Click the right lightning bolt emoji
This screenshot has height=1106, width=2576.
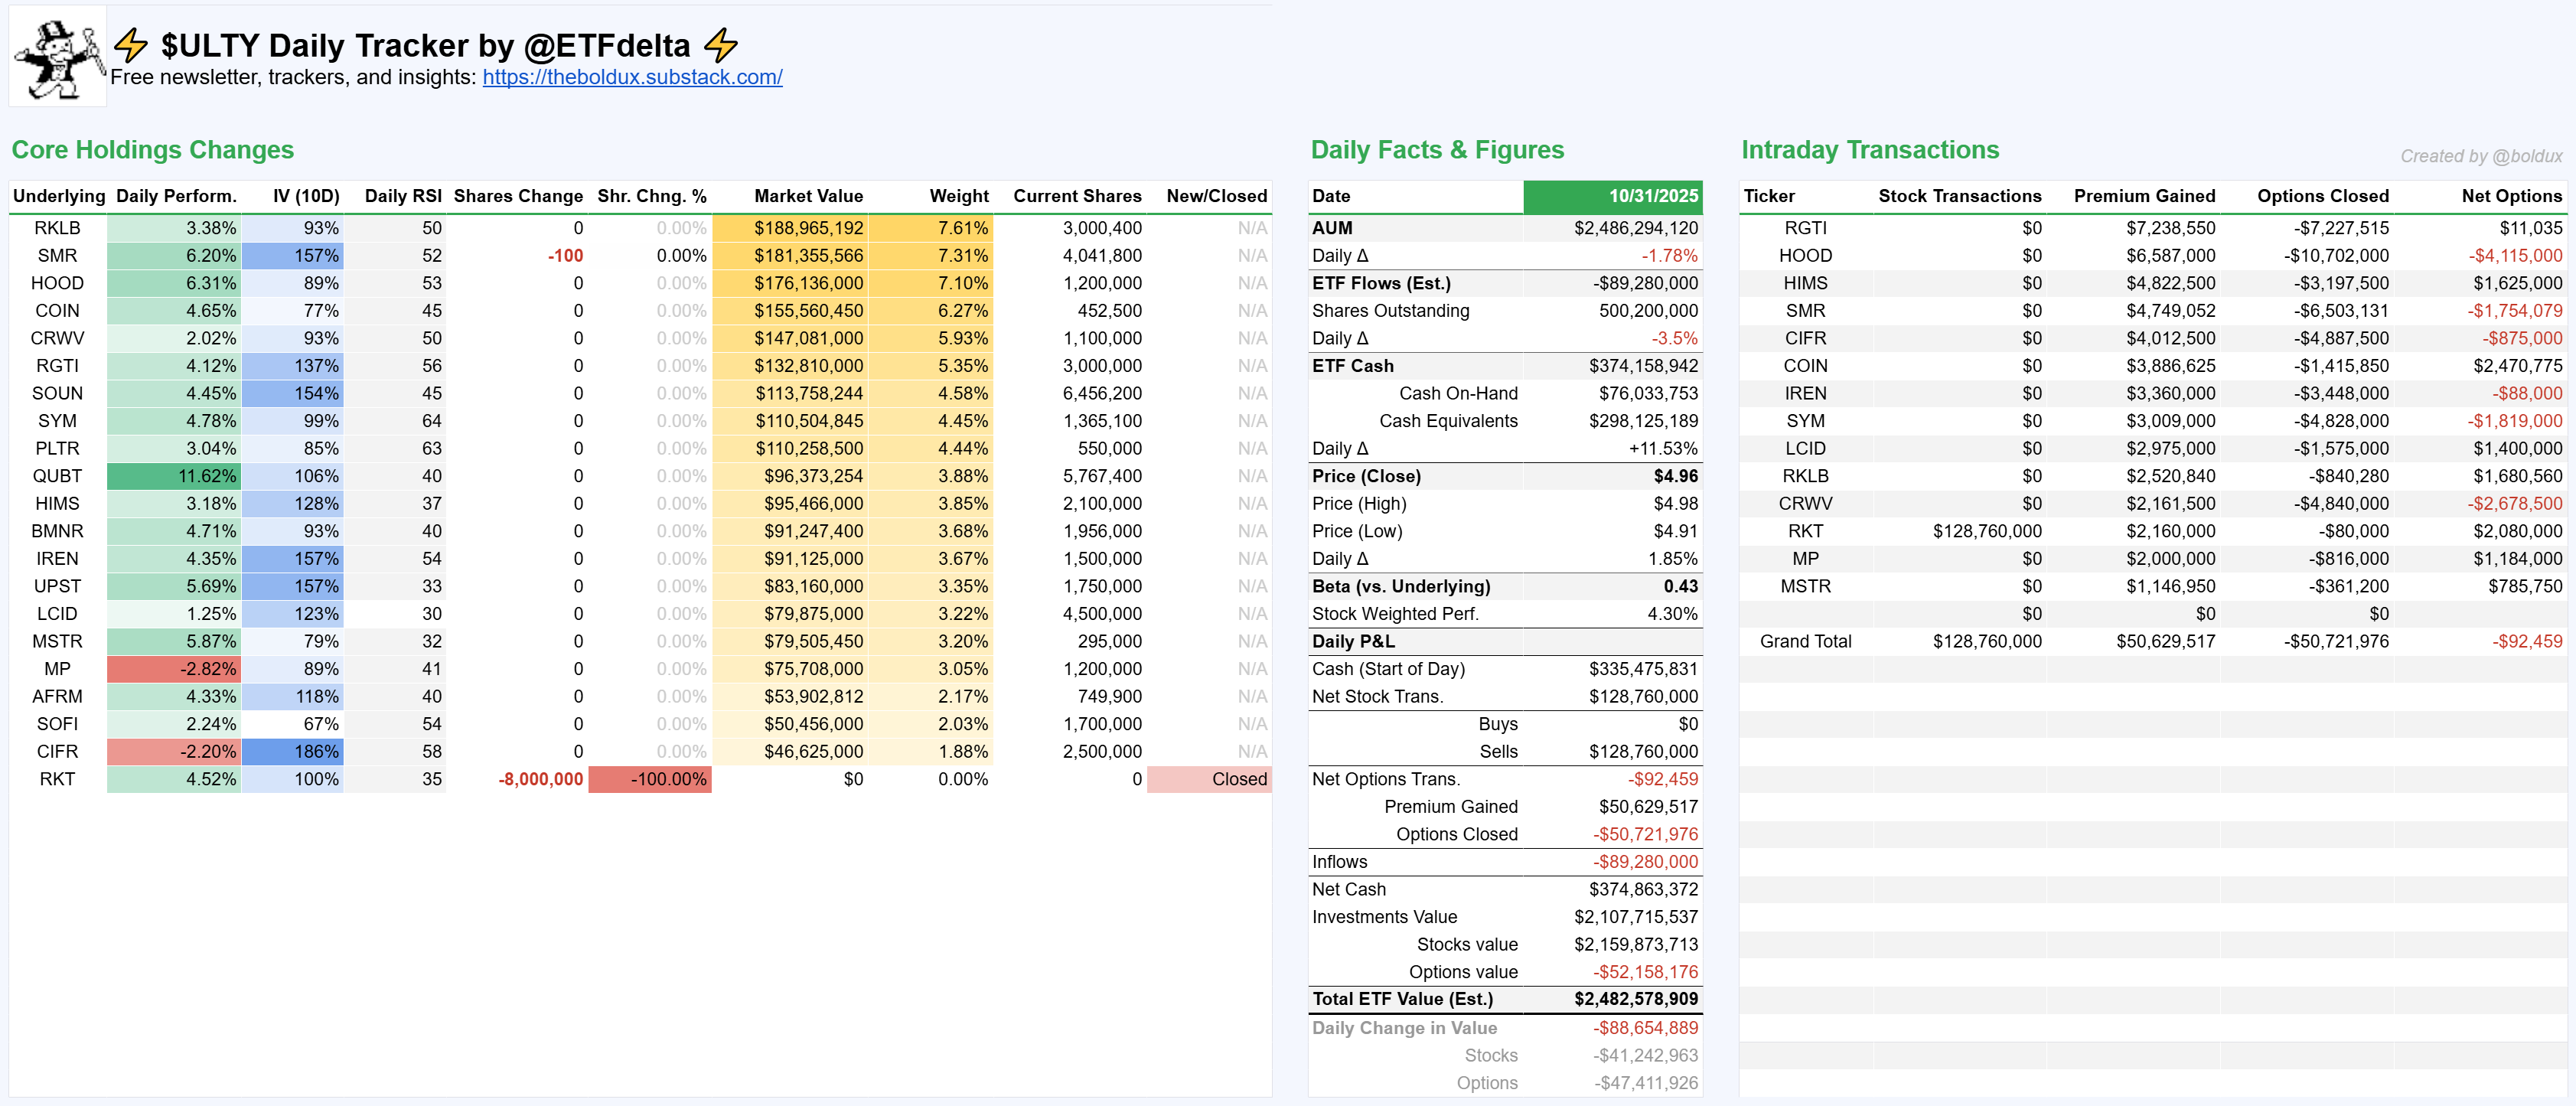(x=720, y=45)
